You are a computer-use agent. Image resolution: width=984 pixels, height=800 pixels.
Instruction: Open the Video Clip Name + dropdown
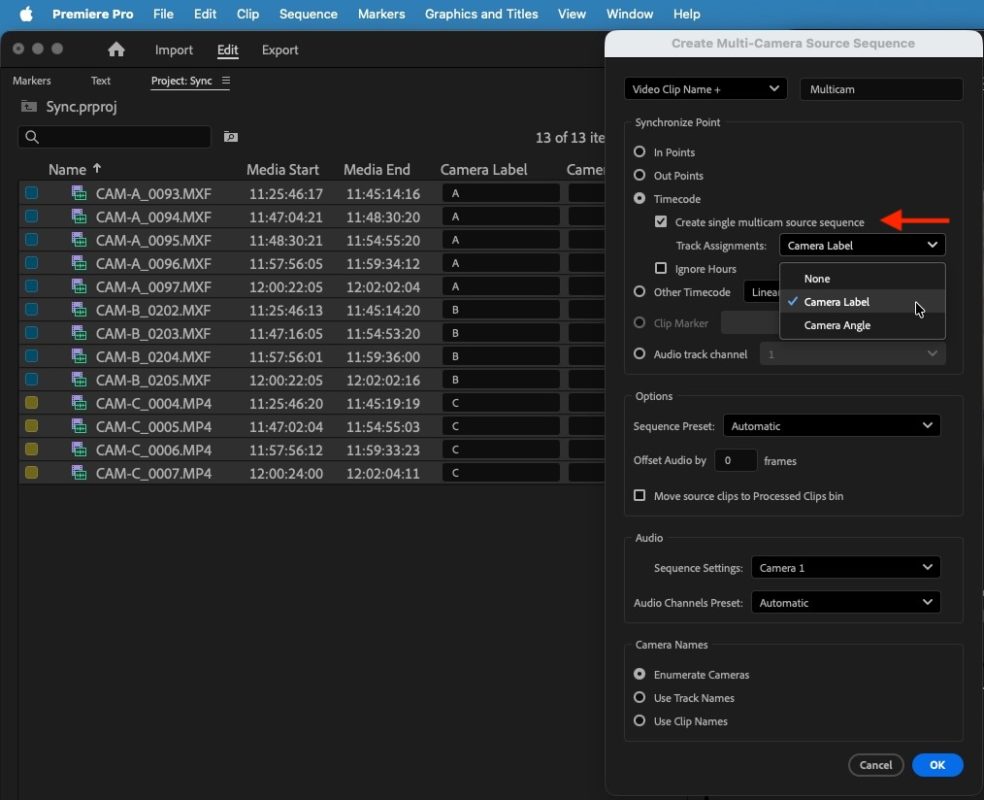pyautogui.click(x=705, y=89)
